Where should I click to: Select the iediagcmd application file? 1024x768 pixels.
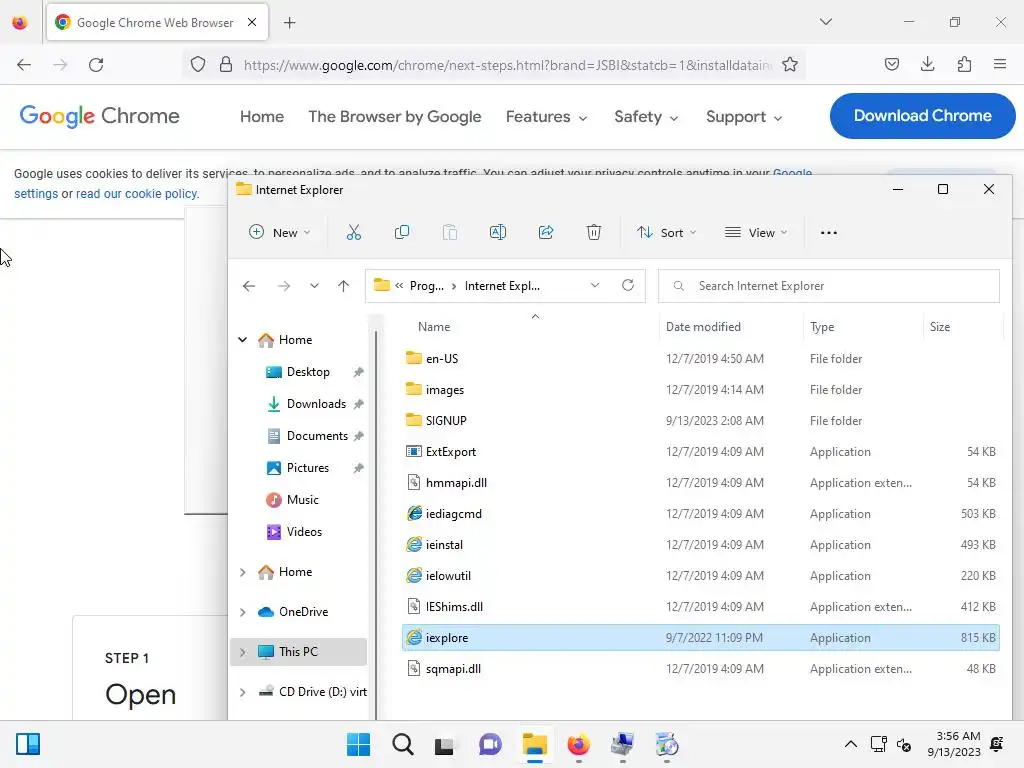coord(700,514)
